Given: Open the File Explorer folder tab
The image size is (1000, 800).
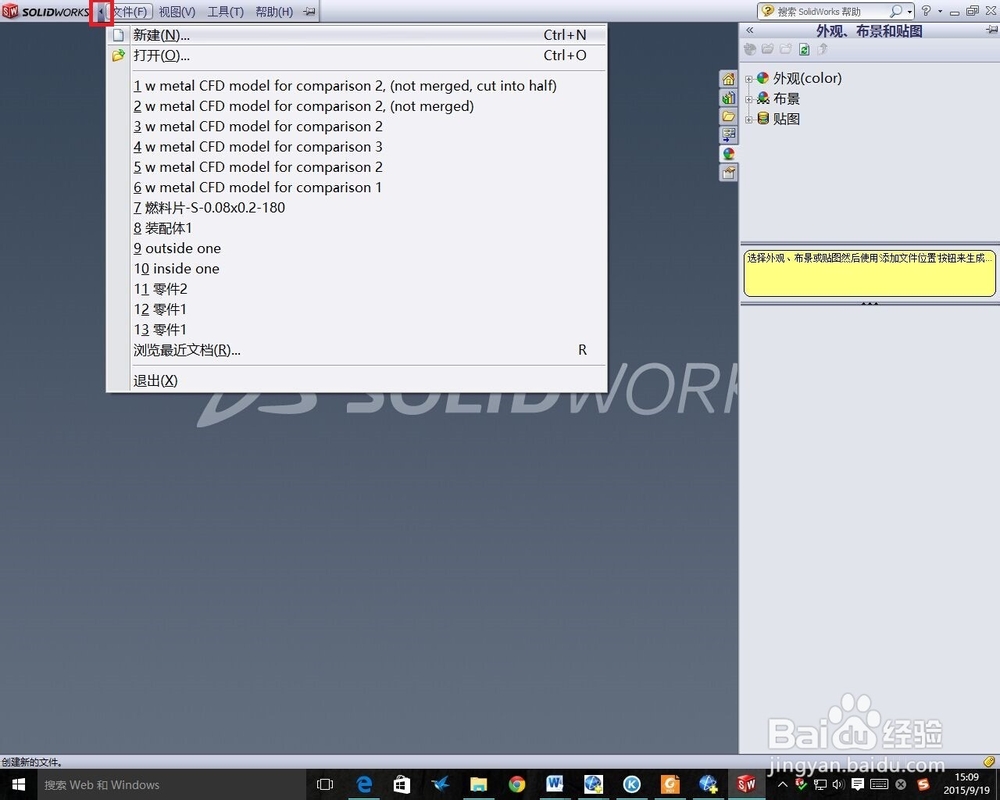Looking at the screenshot, I should (x=728, y=116).
